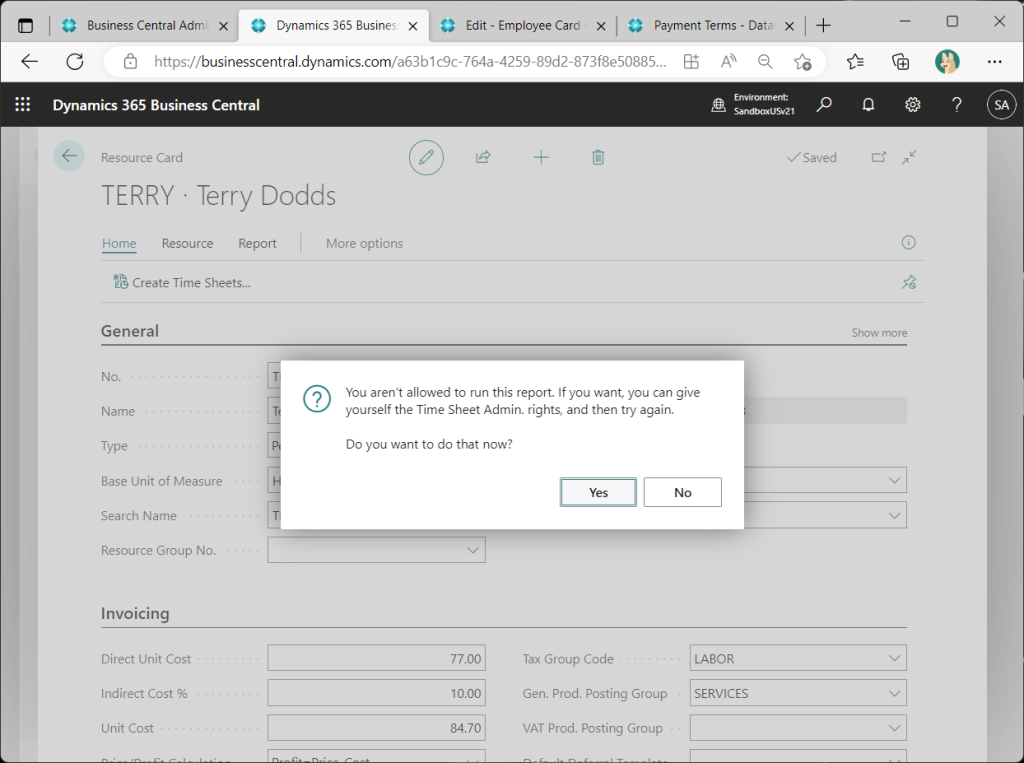This screenshot has height=763, width=1024.
Task: View site information lock icon
Action: coord(131,61)
